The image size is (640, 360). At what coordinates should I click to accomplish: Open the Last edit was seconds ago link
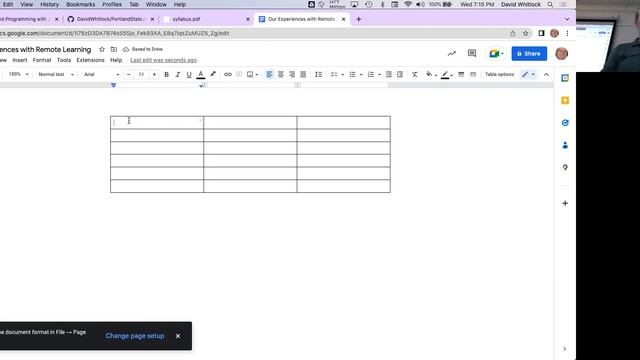click(x=163, y=60)
